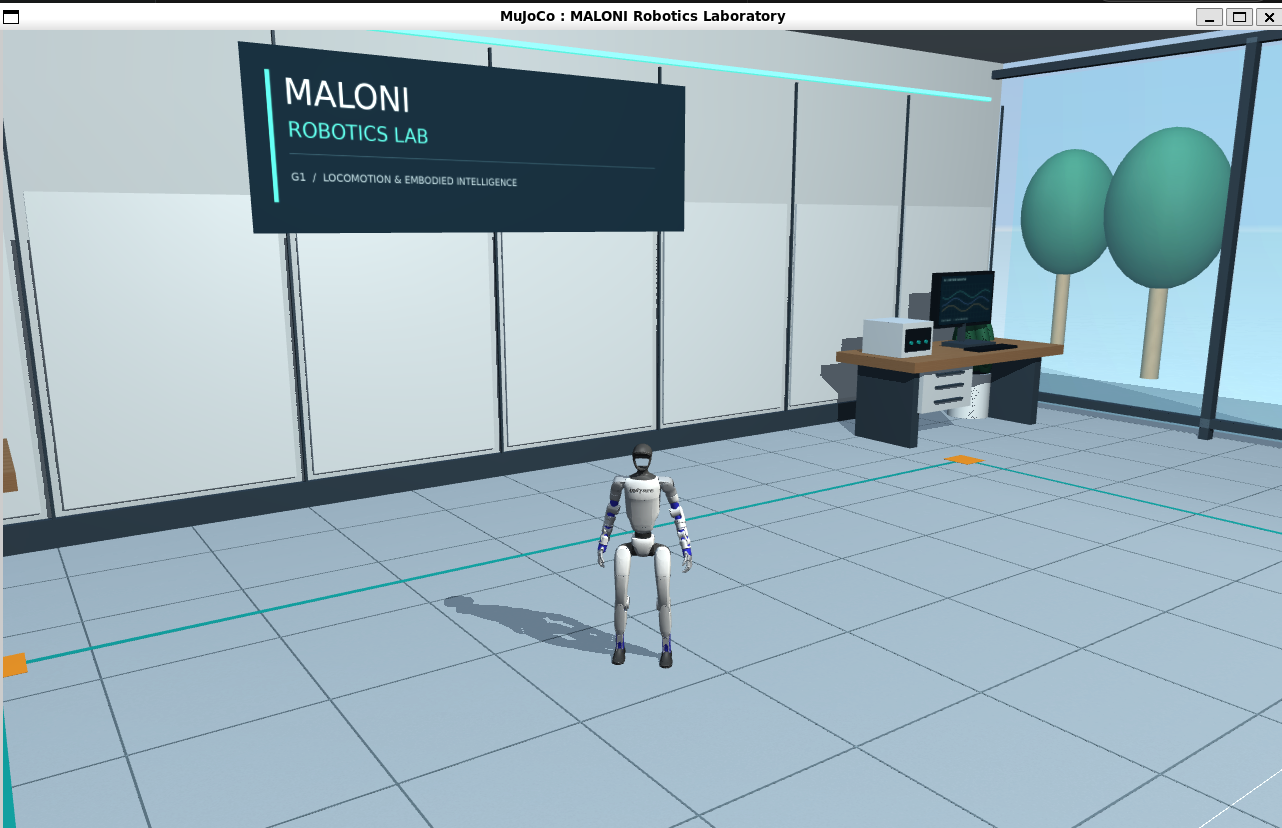
Task: Click the title text "MuJoCo : MALONI Robotics Laboratory"
Action: [643, 16]
